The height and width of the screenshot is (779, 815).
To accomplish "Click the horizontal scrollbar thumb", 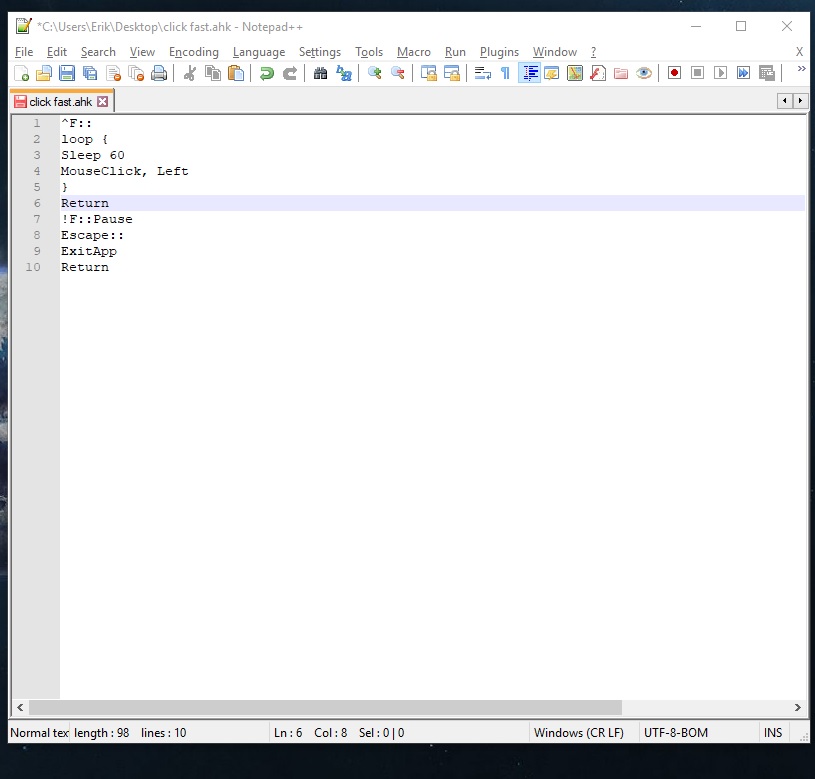I will [325, 707].
